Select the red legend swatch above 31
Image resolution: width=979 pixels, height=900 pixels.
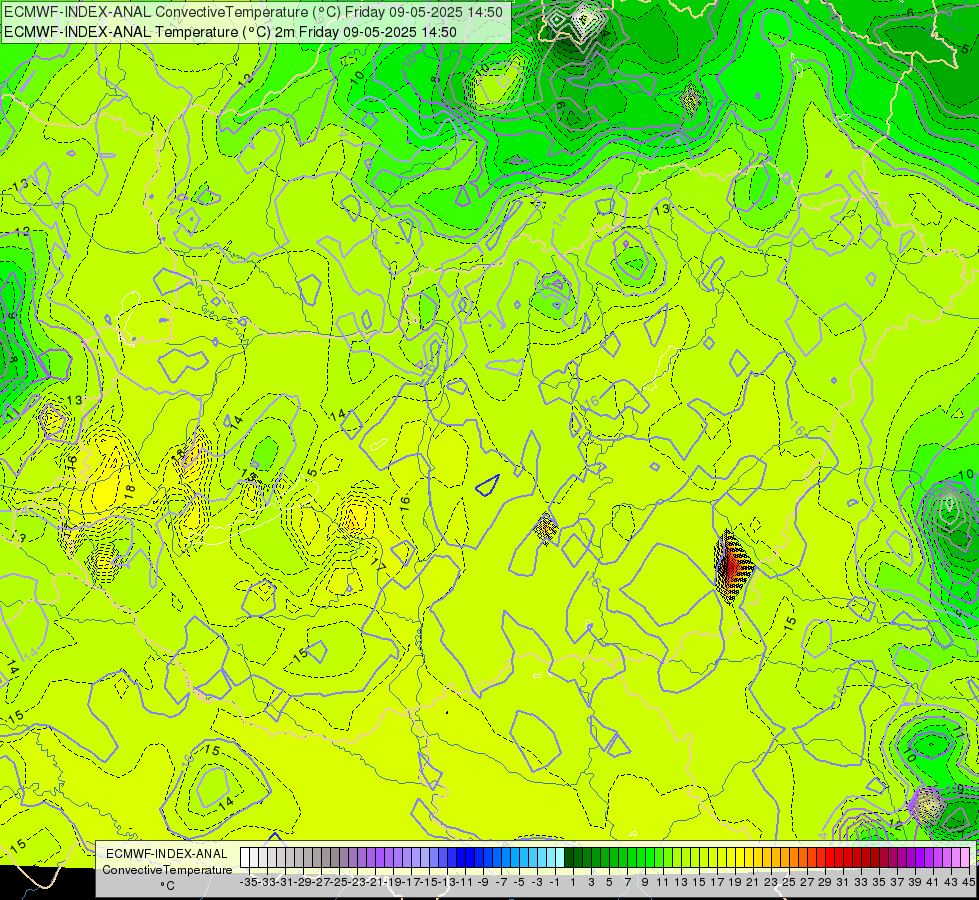pos(841,858)
